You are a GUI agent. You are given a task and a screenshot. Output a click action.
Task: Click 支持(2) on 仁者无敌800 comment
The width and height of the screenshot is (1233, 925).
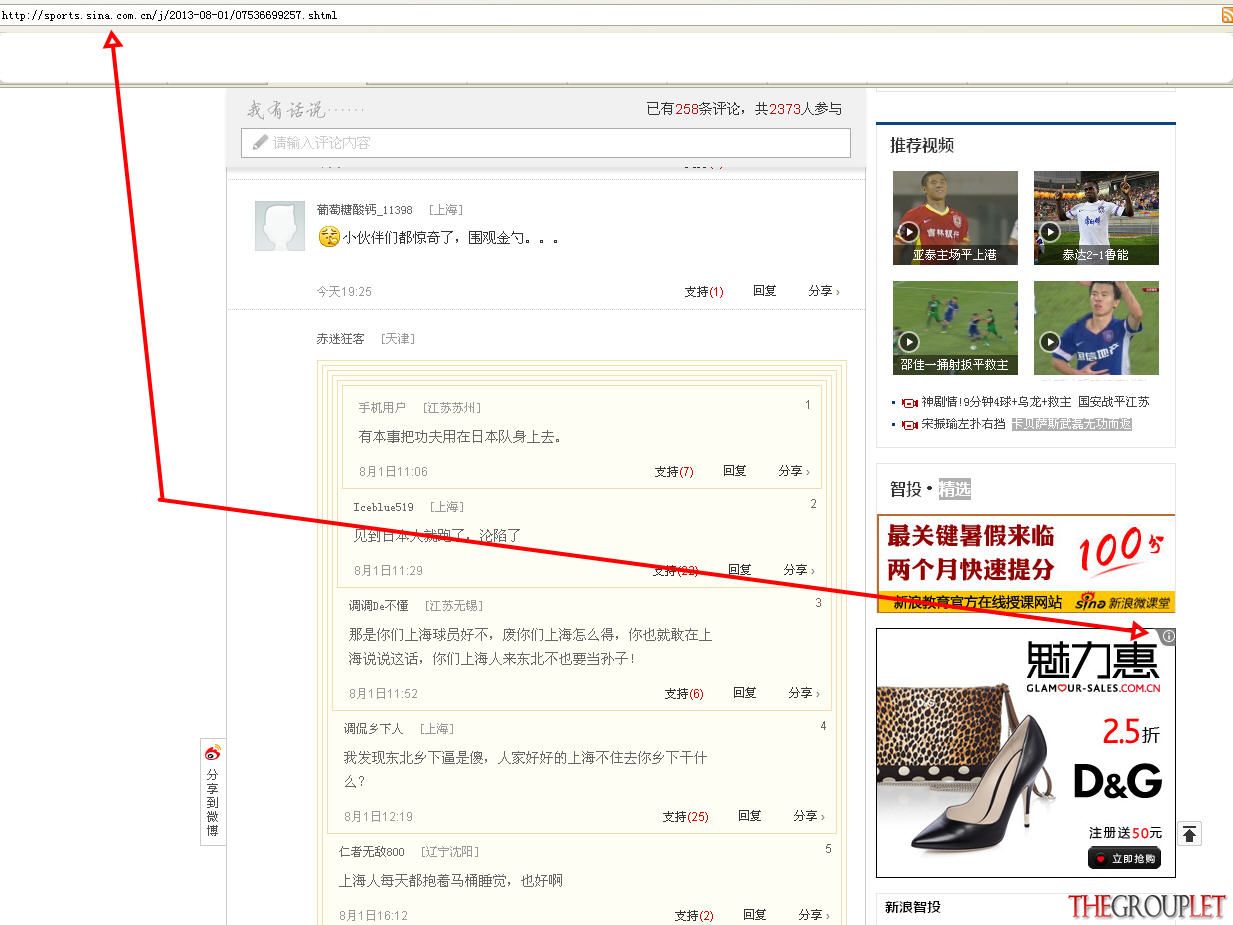pos(694,915)
